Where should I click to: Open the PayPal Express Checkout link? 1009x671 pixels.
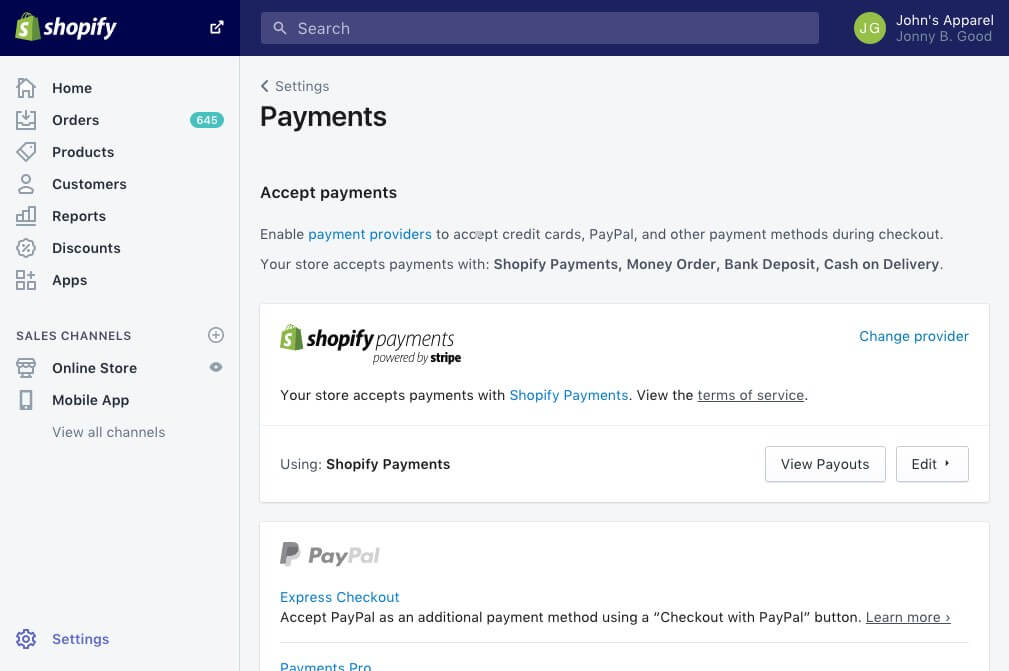(x=339, y=597)
